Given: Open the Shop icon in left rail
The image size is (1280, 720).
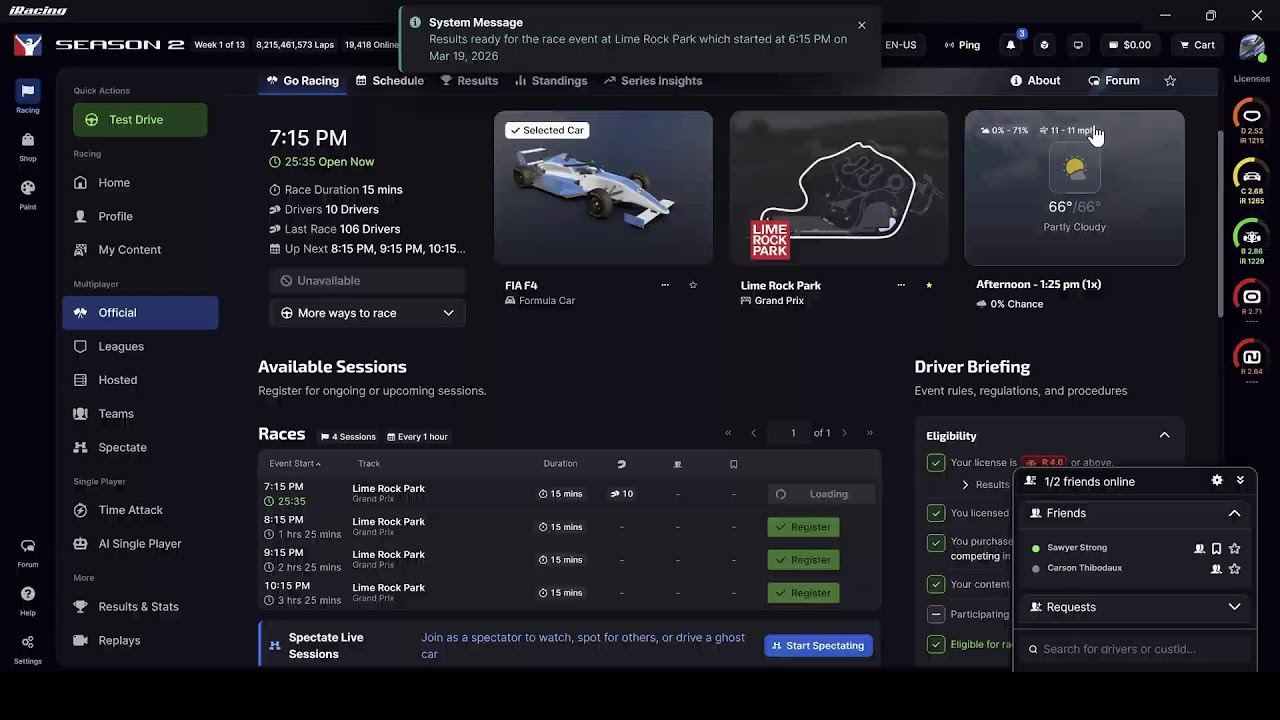Looking at the screenshot, I should coord(28,146).
